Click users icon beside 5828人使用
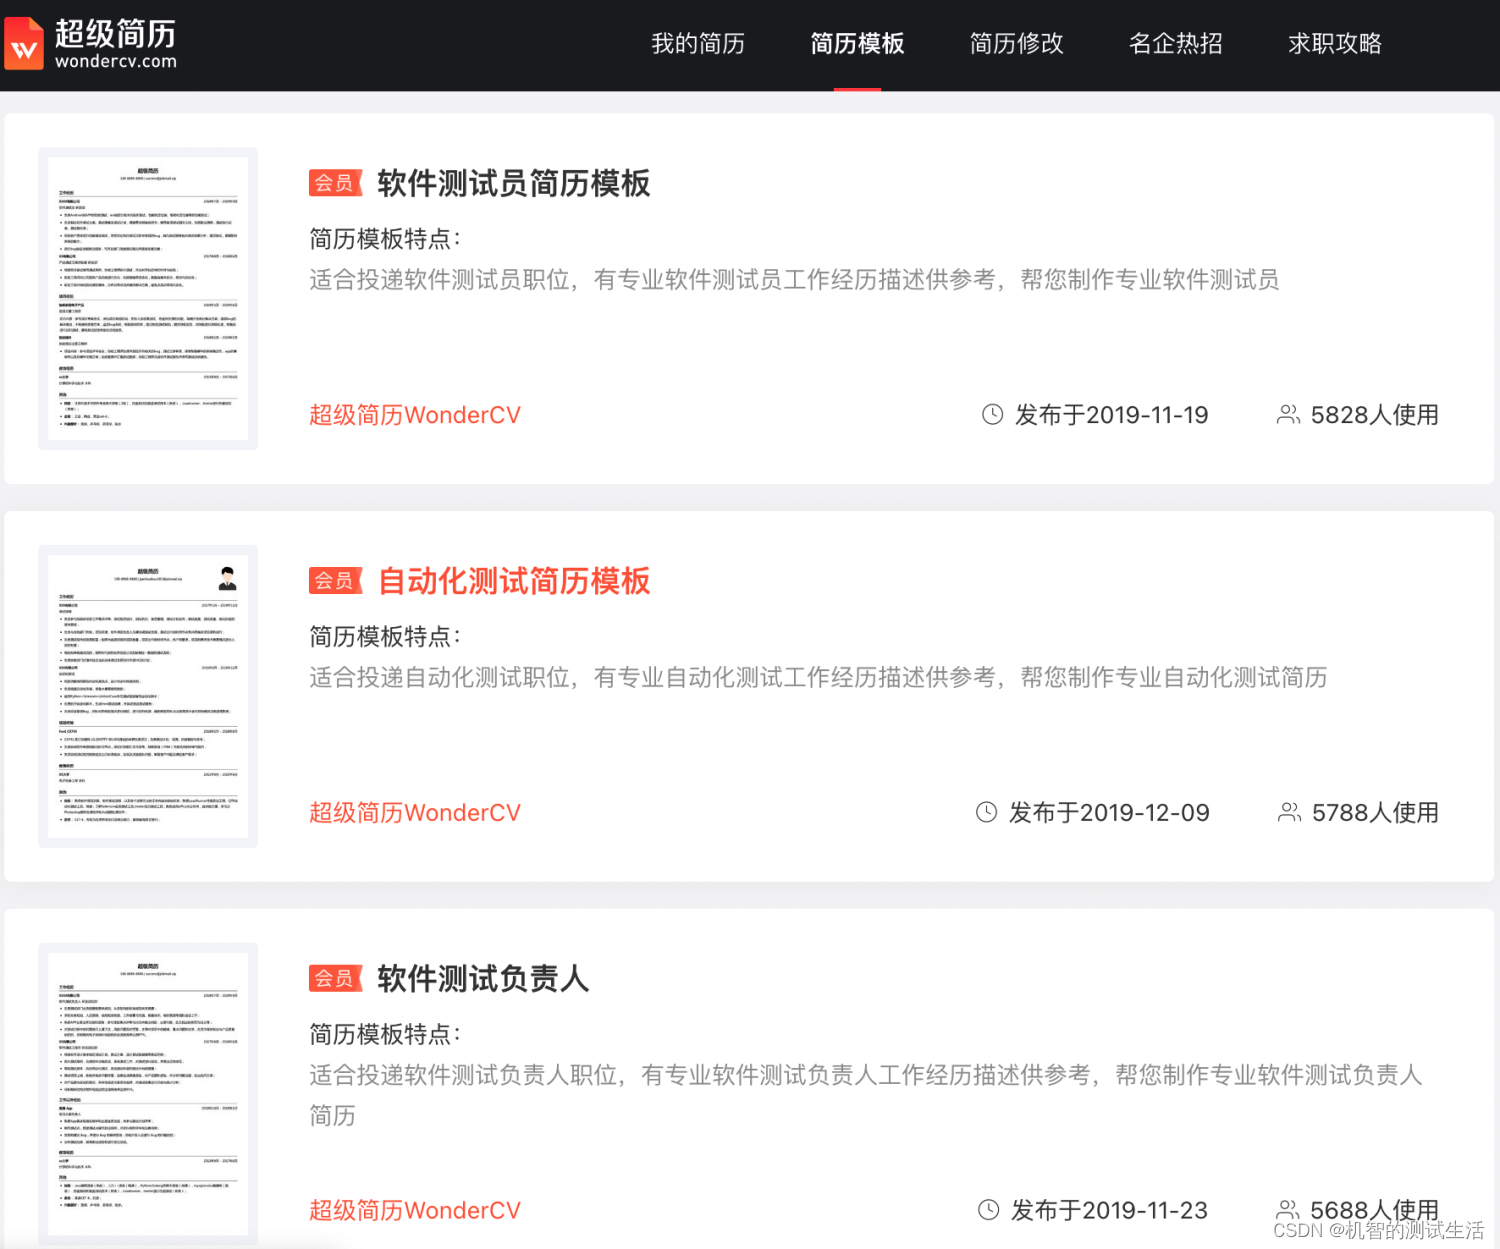Screen dimensions: 1500x1249 click(1288, 414)
